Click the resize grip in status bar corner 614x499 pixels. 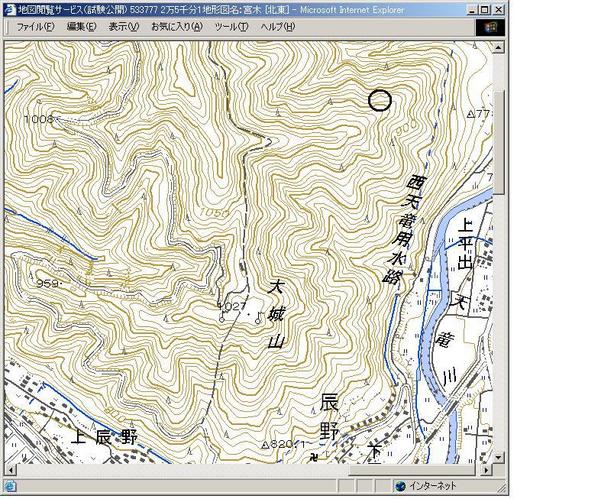point(502,488)
